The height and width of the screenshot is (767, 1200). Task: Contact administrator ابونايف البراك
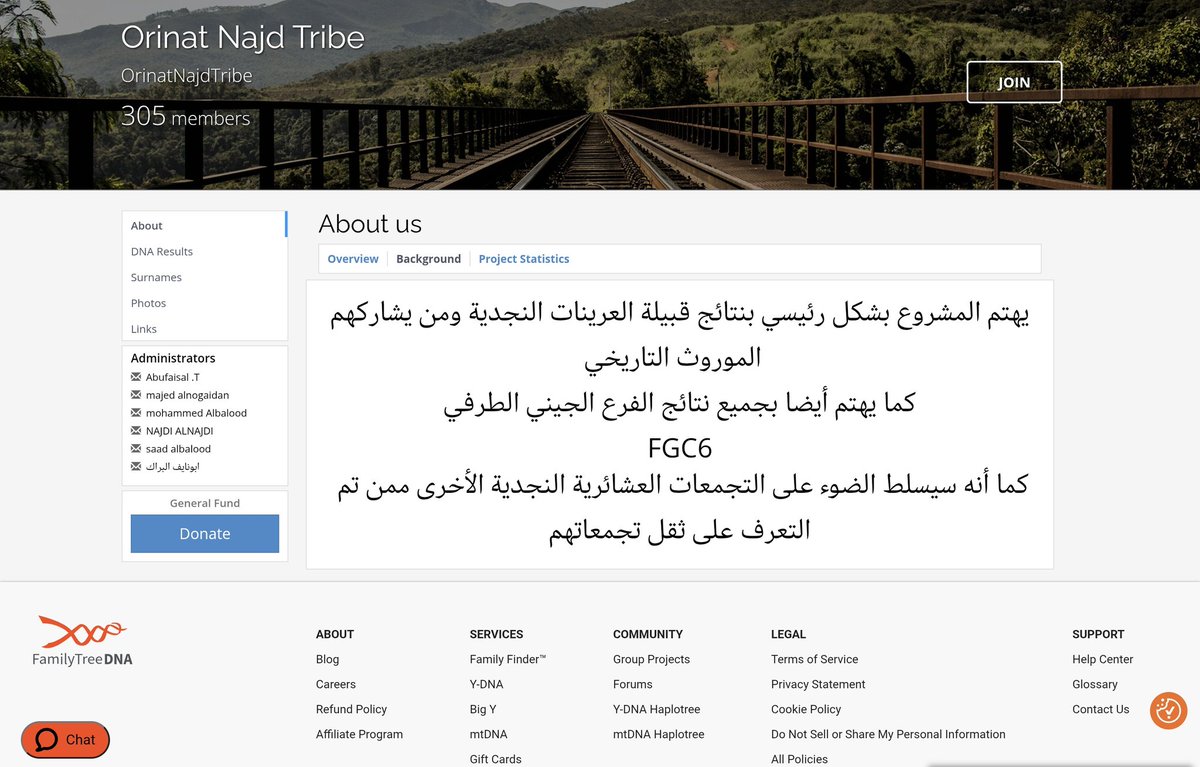pos(172,467)
